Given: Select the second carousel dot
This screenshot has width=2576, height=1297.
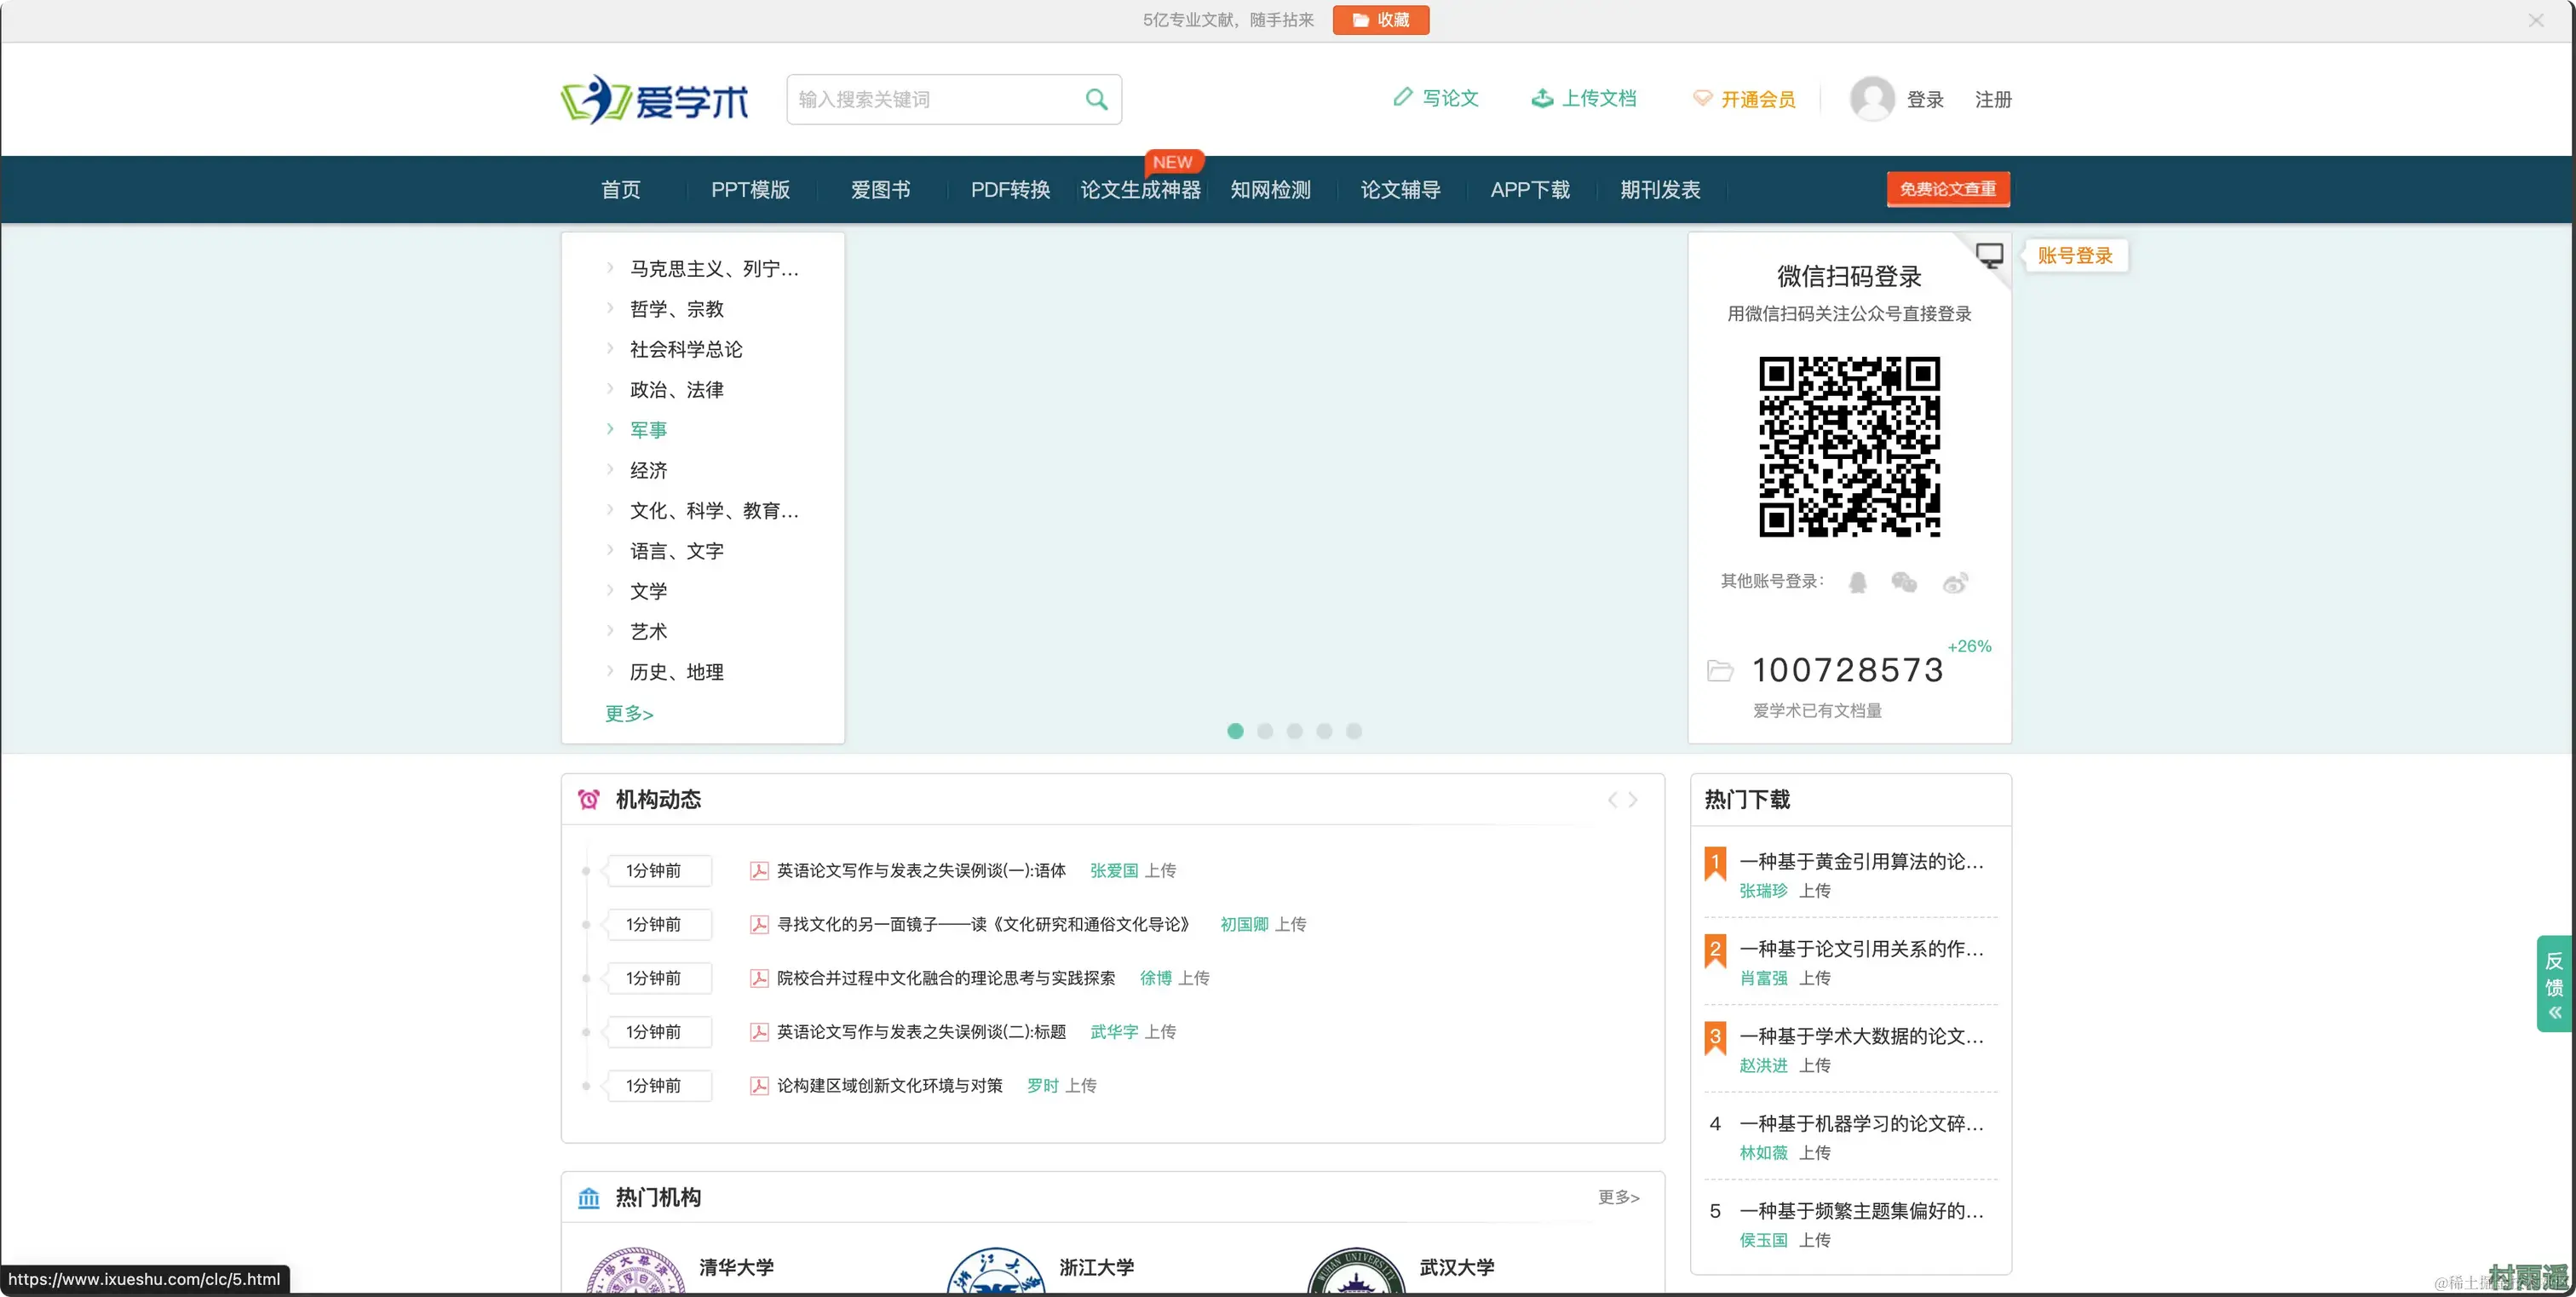Looking at the screenshot, I should pos(1265,731).
